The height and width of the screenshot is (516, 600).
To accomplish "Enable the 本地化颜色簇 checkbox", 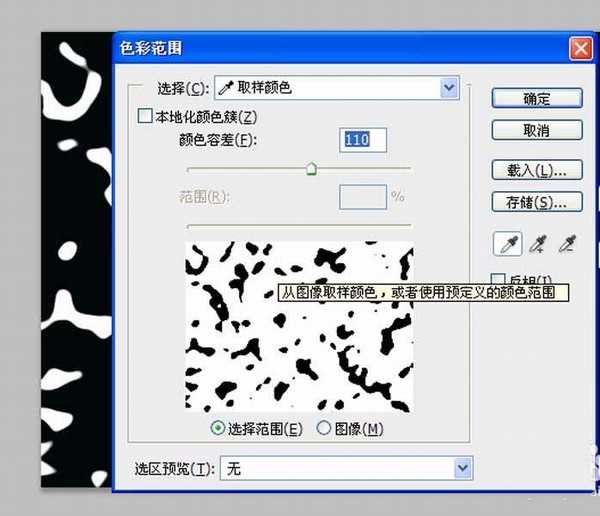I will click(x=146, y=117).
